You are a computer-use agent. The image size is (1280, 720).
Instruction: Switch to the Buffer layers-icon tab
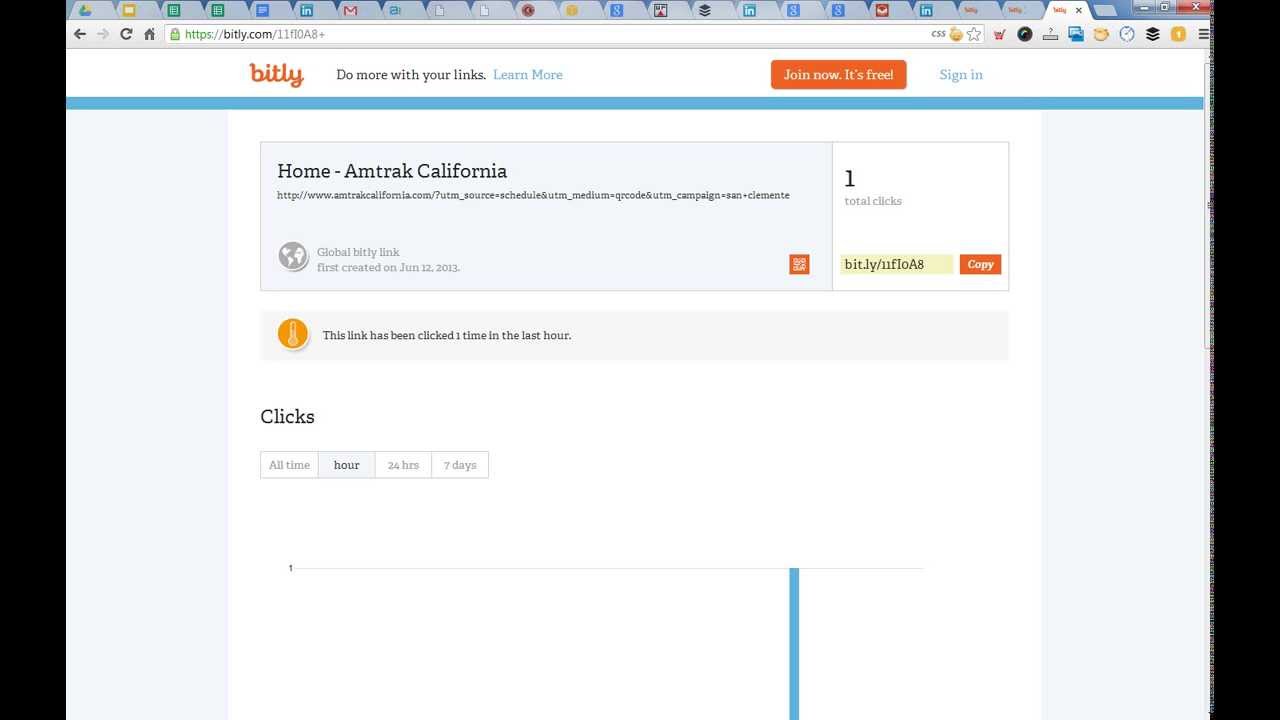(x=705, y=10)
